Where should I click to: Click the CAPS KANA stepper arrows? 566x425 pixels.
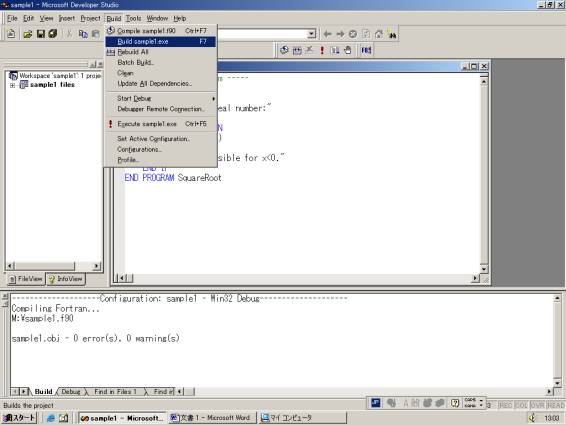click(x=481, y=403)
